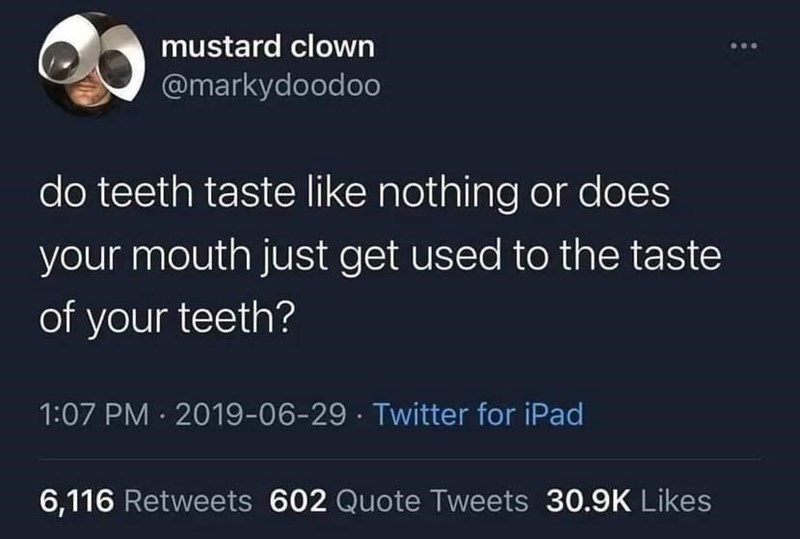Click the 602 quote count number
Image resolution: width=800 pixels, height=539 pixels.
click(x=298, y=501)
